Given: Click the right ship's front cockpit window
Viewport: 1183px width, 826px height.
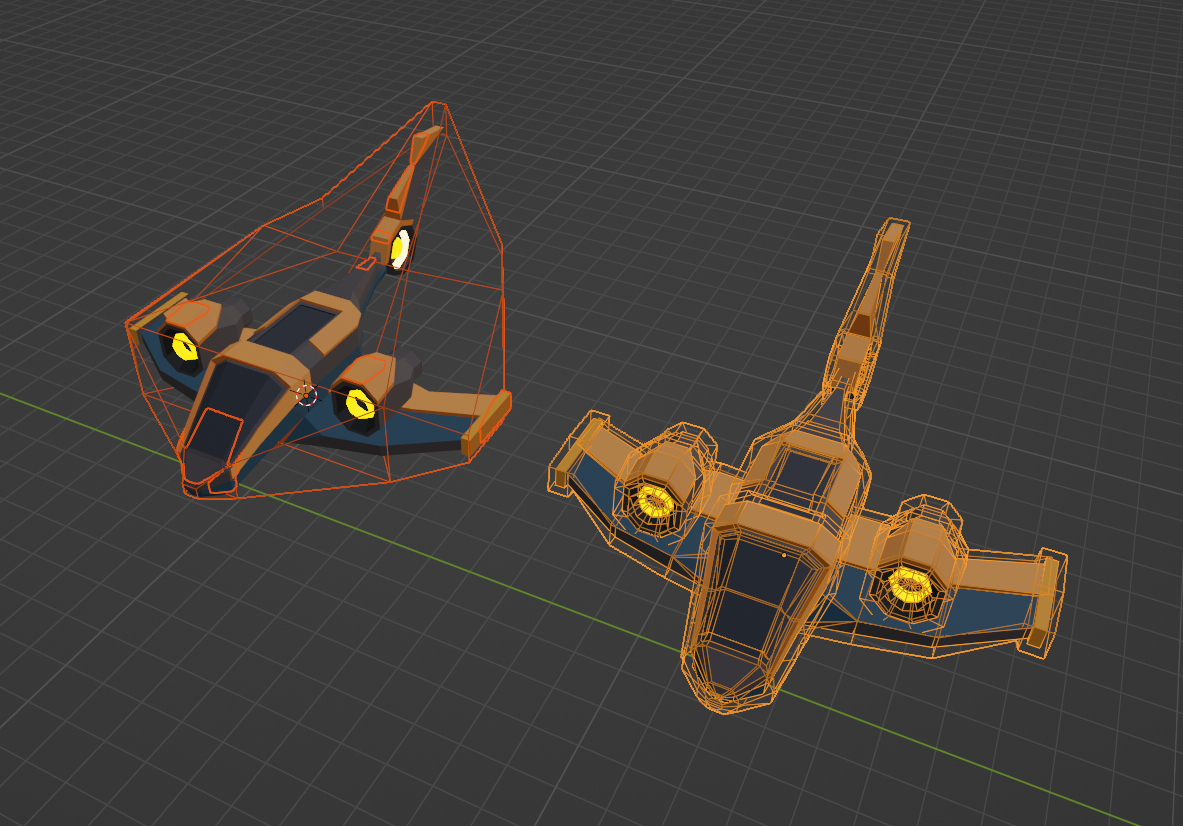Looking at the screenshot, I should [x=760, y=600].
